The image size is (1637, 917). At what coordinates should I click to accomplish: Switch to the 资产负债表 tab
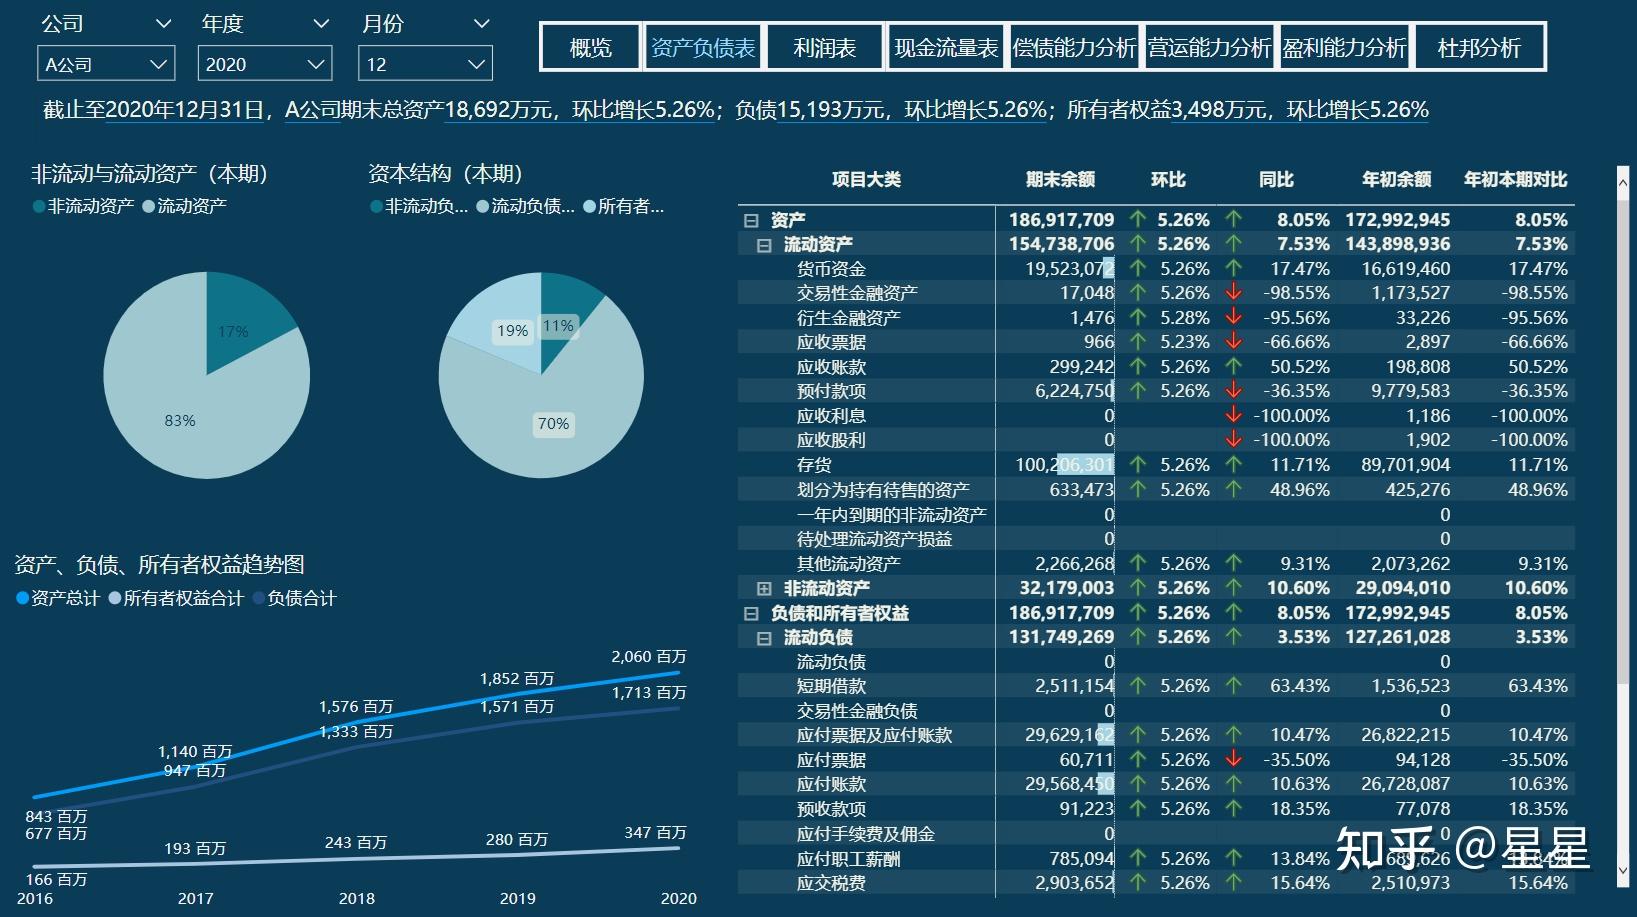click(x=703, y=48)
